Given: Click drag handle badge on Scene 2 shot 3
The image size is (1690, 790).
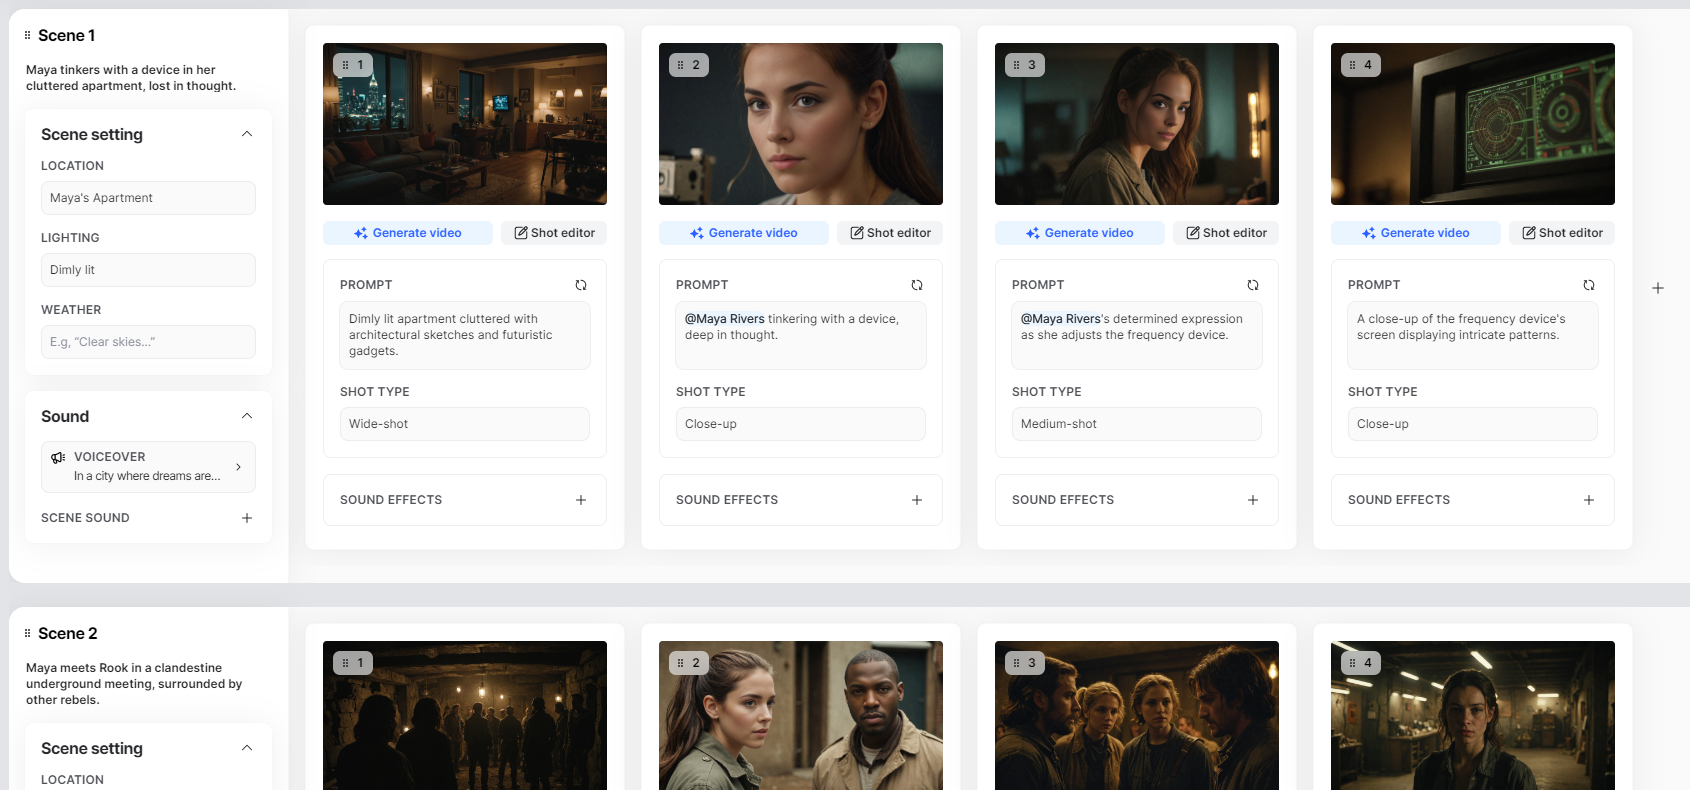Looking at the screenshot, I should (x=1025, y=663).
